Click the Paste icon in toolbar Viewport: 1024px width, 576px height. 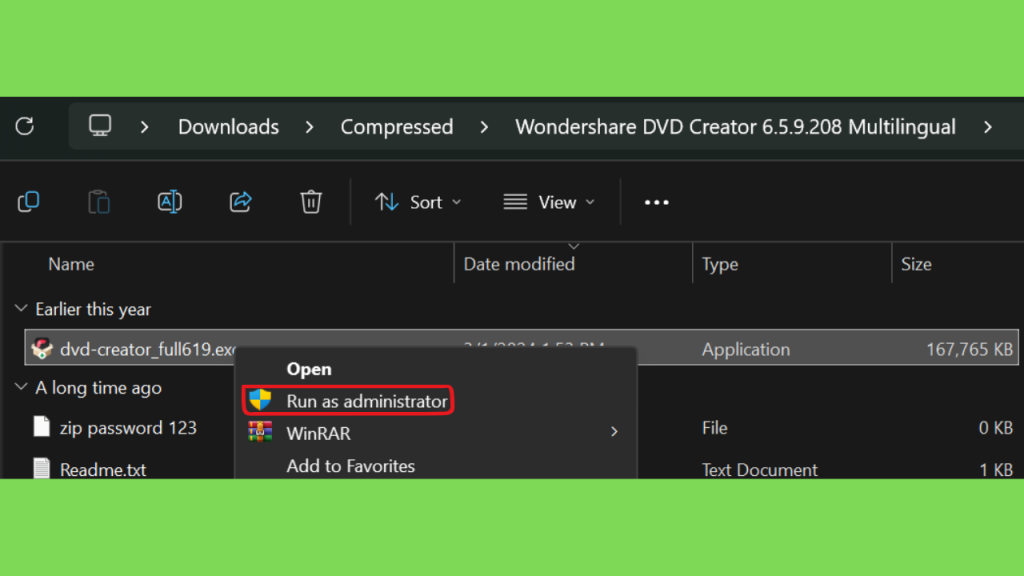point(99,202)
